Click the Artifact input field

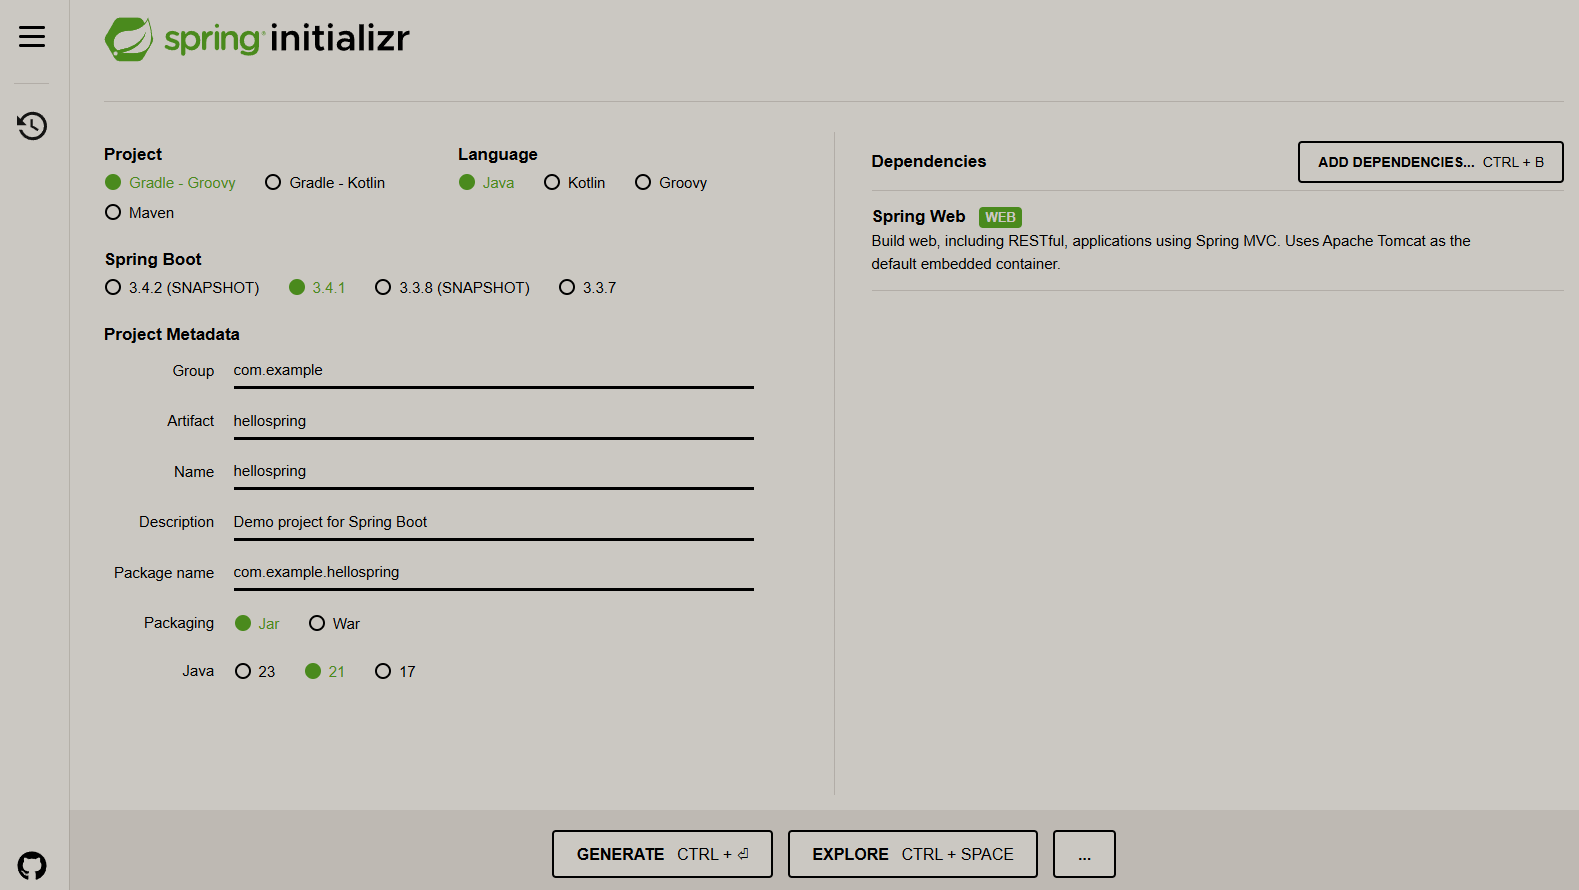tap(494, 422)
